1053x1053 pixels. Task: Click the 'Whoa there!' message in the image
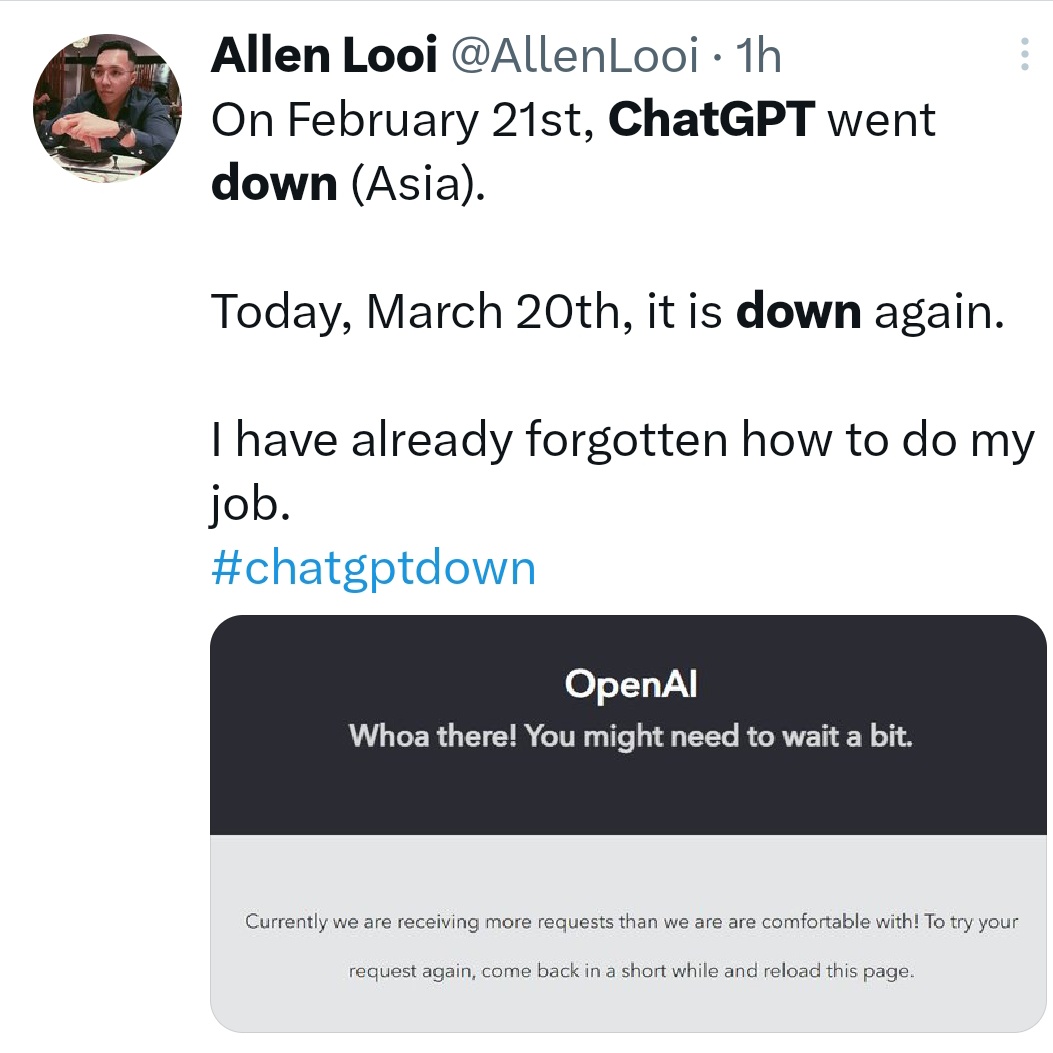tap(434, 737)
